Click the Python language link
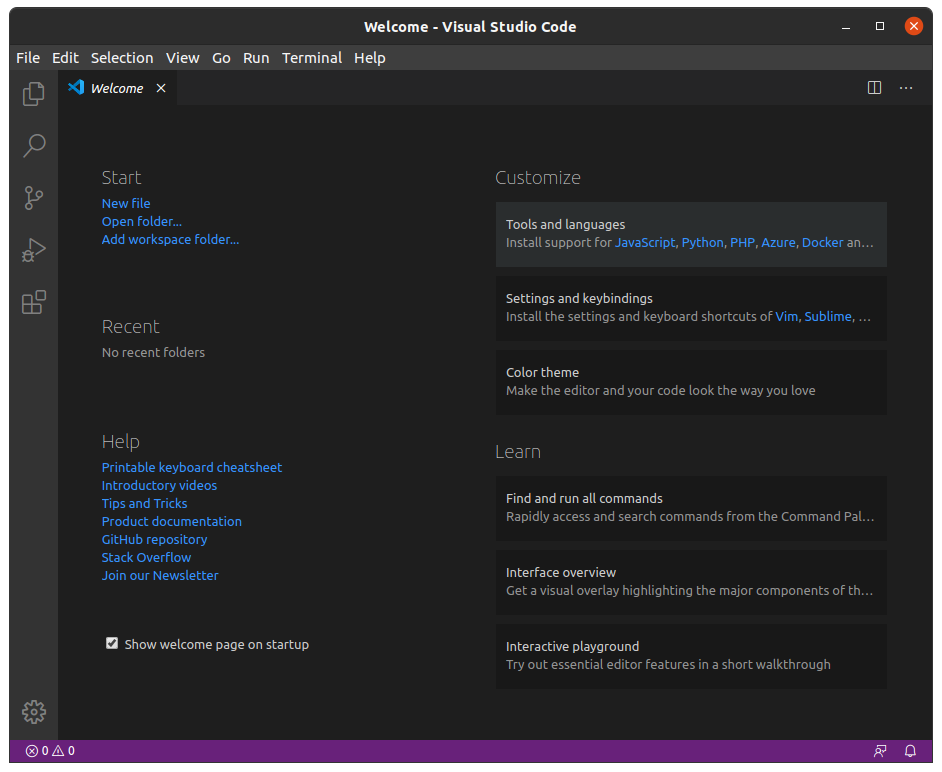Image resolution: width=942 pixels, height=772 pixels. click(x=702, y=243)
